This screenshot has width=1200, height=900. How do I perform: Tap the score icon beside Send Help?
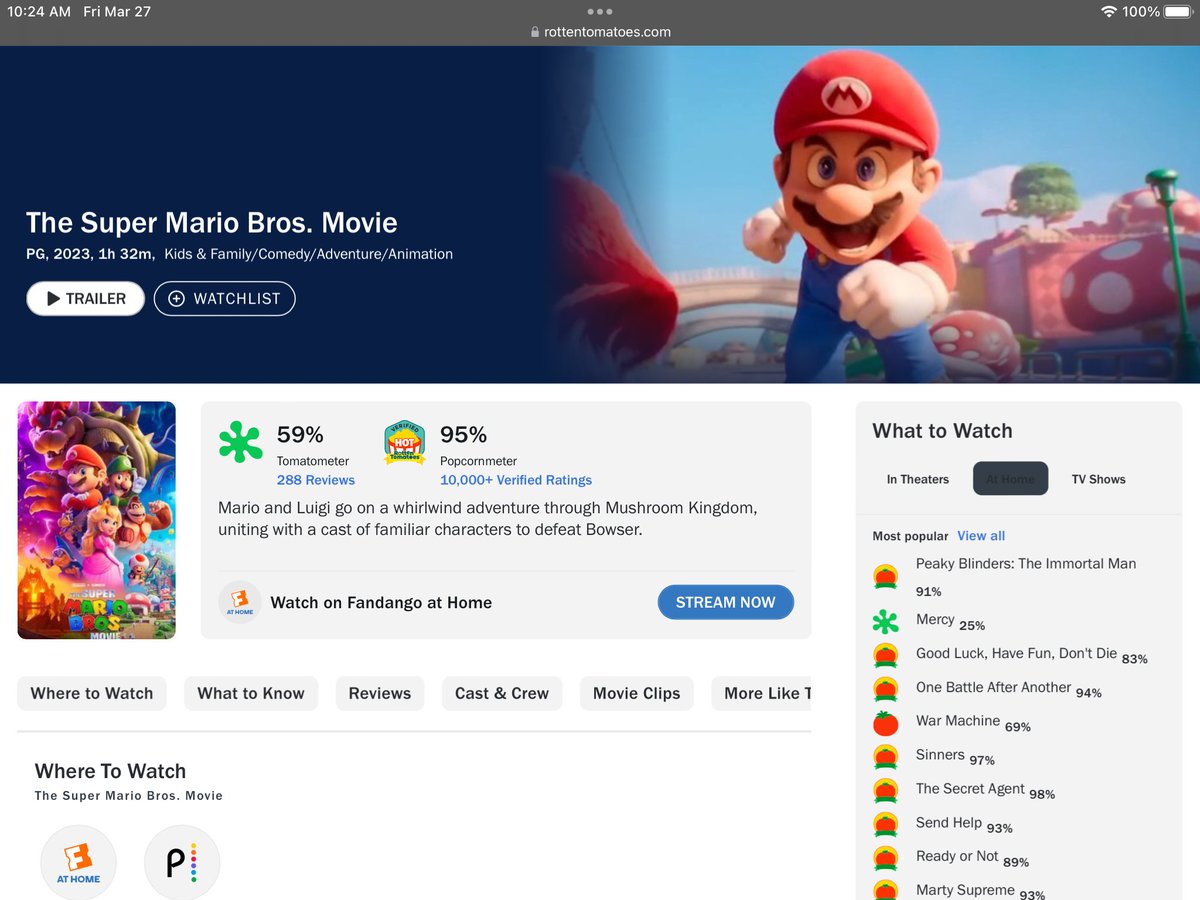point(885,825)
